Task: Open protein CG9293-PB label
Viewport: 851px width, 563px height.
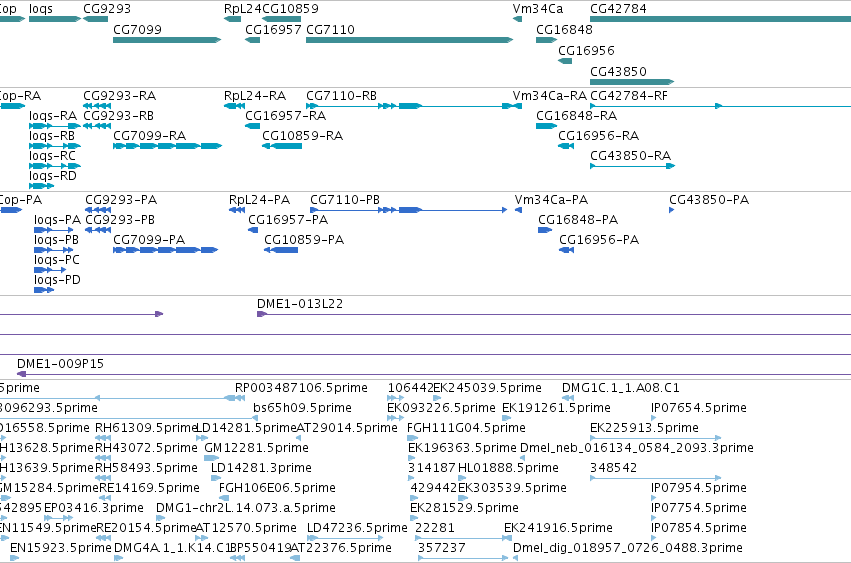Action: 120,220
